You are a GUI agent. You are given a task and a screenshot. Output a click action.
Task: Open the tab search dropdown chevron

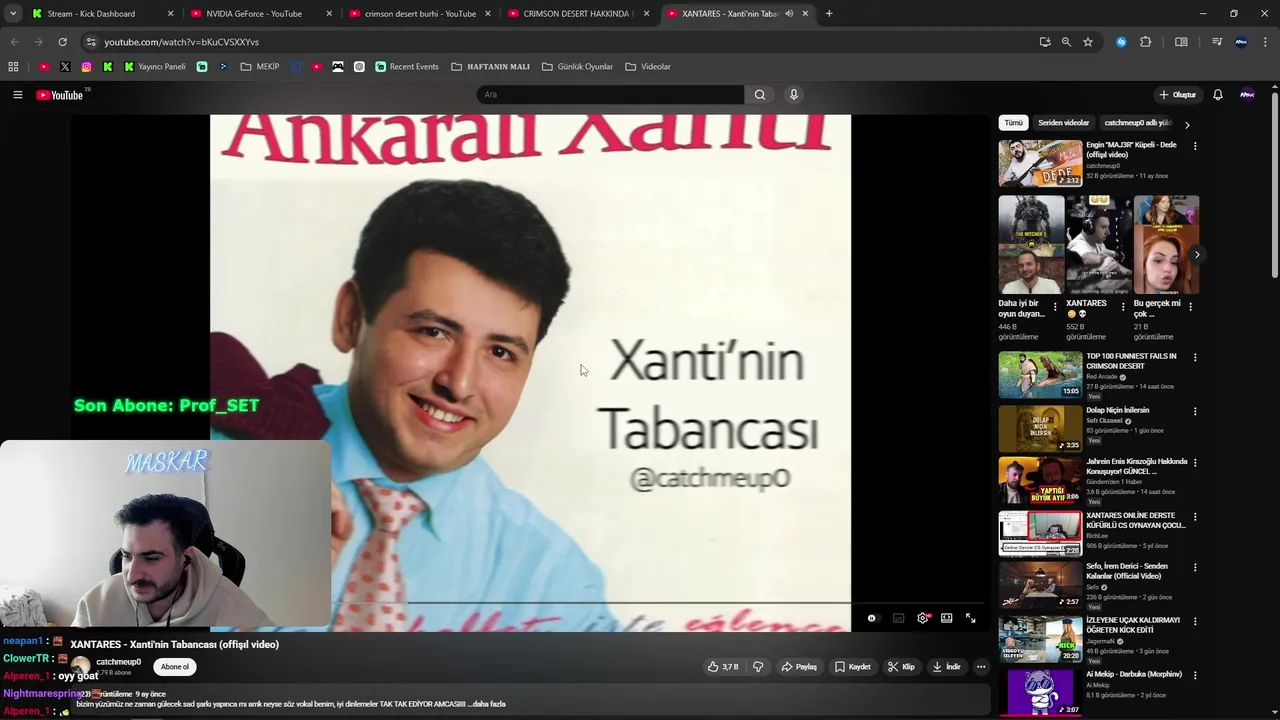[x=13, y=14]
